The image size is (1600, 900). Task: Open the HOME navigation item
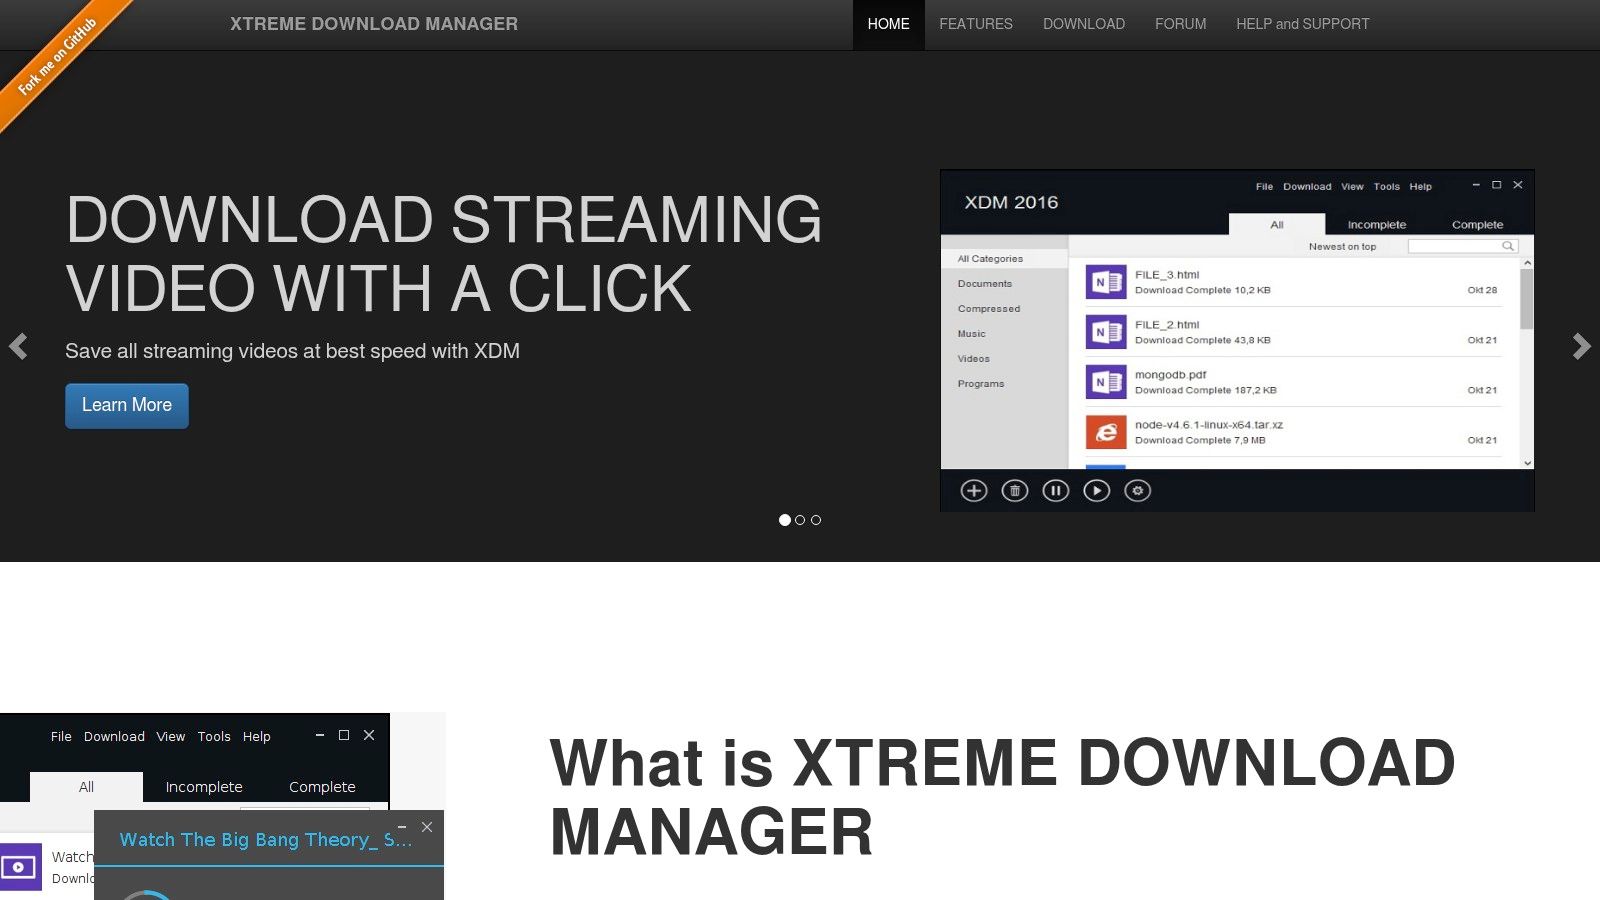coord(888,24)
